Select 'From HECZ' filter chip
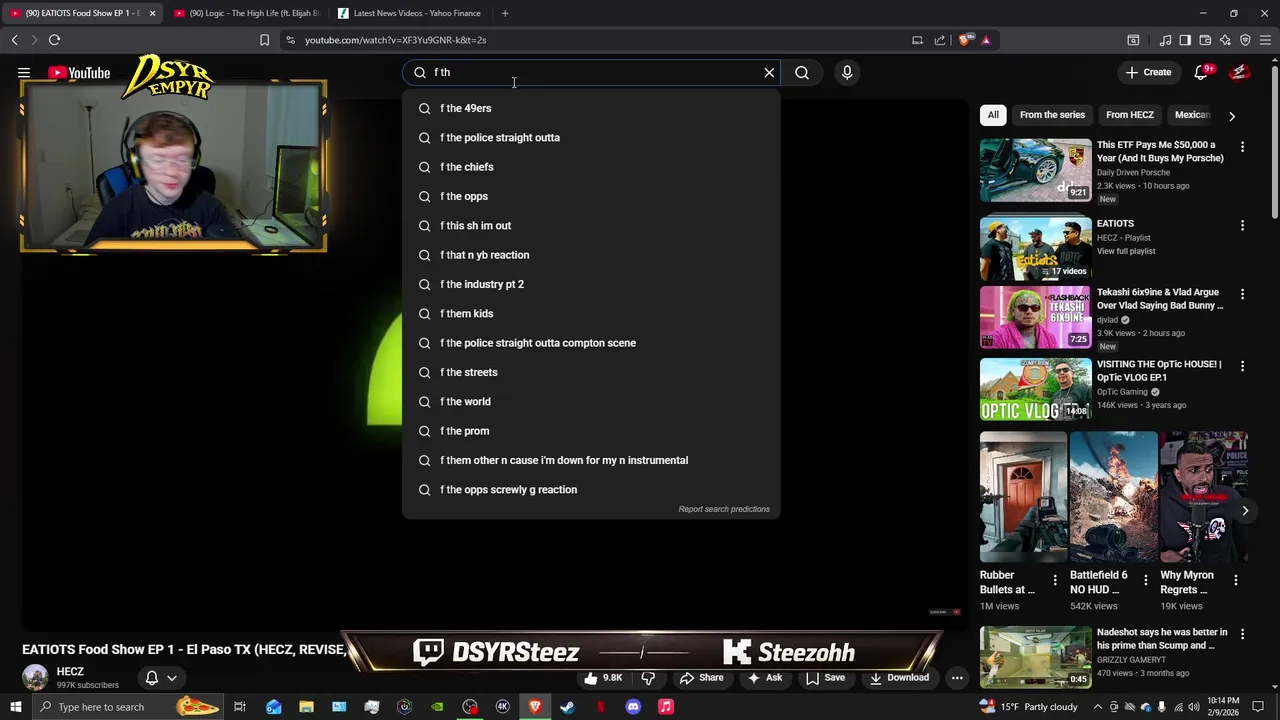Image resolution: width=1280 pixels, height=720 pixels. [x=1130, y=115]
